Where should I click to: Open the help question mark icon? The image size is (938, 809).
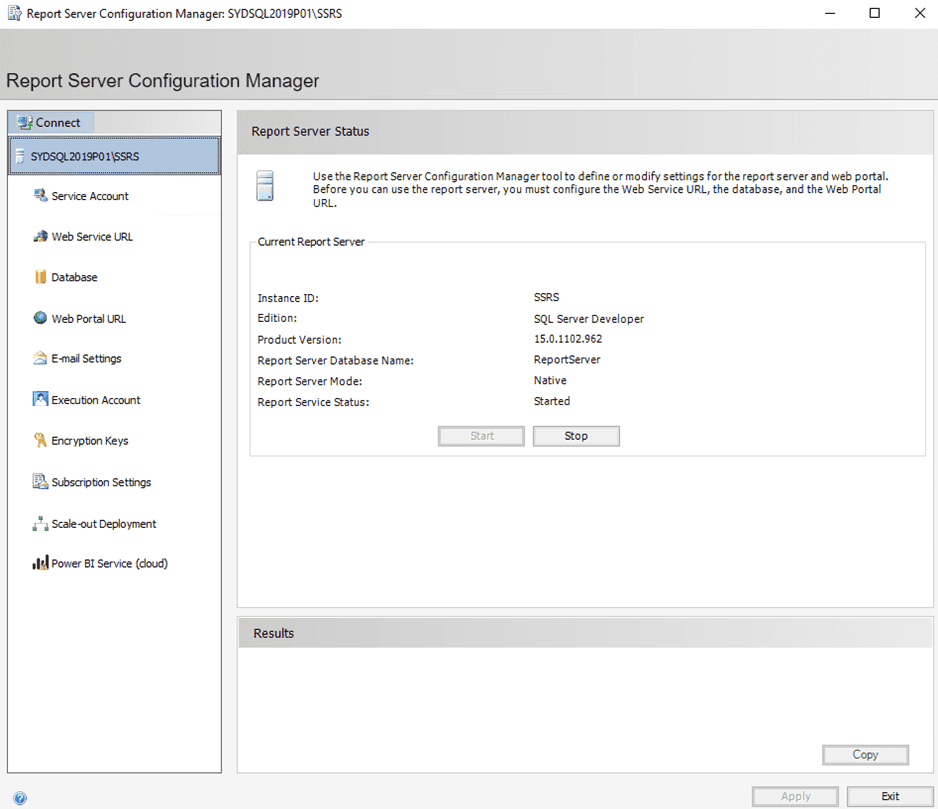pyautogui.click(x=20, y=798)
